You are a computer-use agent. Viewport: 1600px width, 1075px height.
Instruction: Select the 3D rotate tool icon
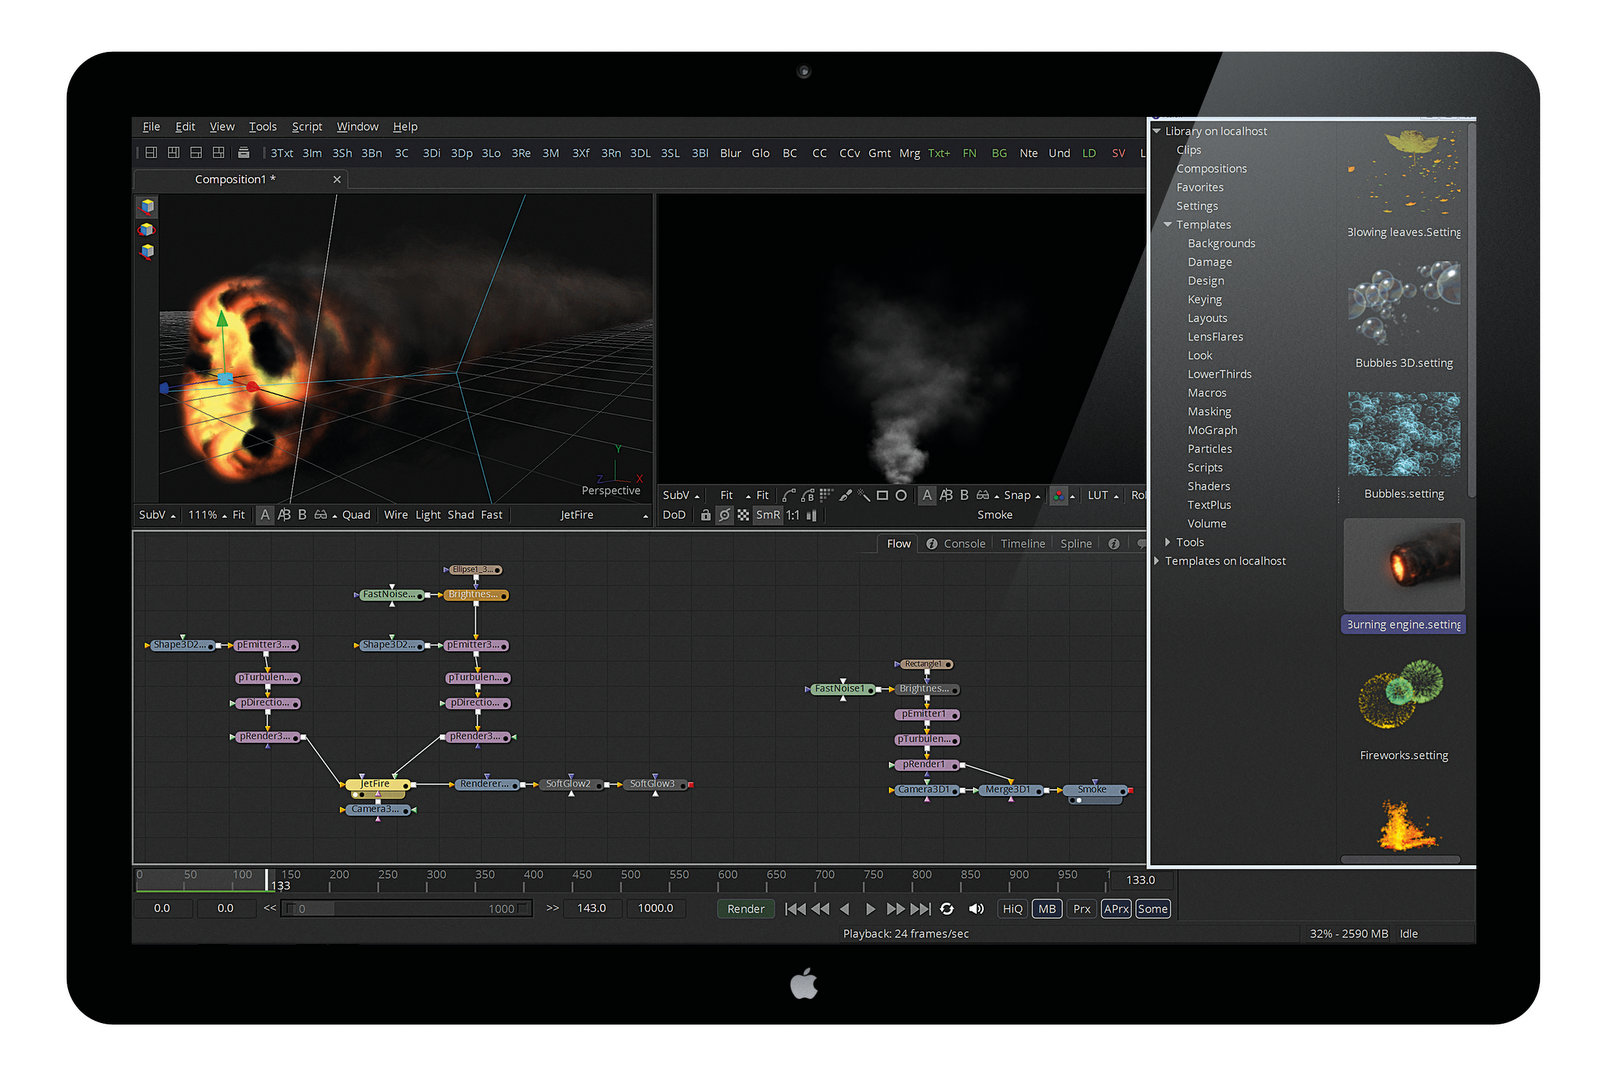pos(147,230)
